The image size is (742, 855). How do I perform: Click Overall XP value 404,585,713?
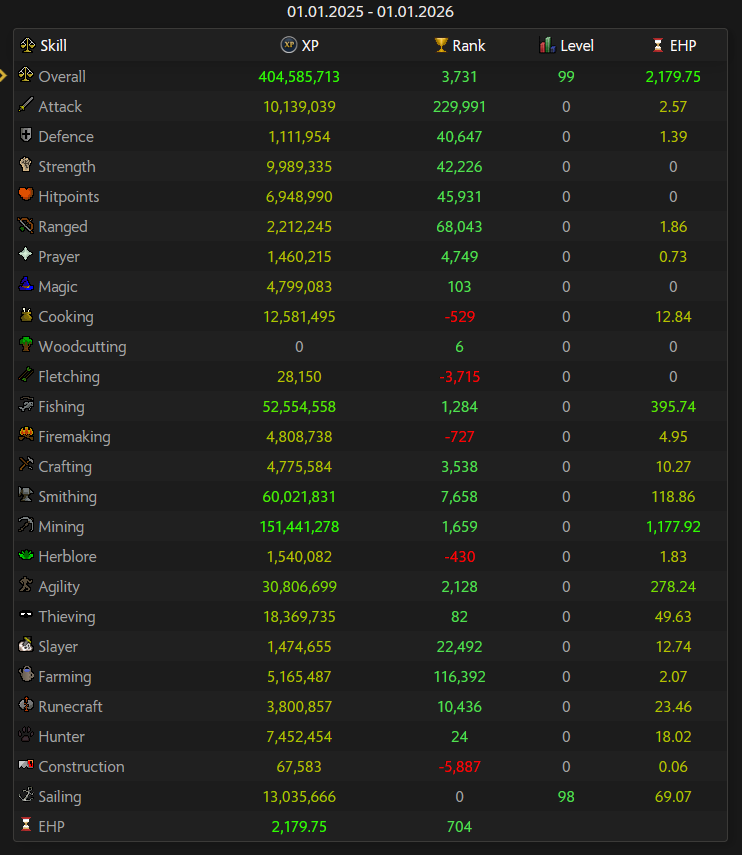[x=299, y=77]
